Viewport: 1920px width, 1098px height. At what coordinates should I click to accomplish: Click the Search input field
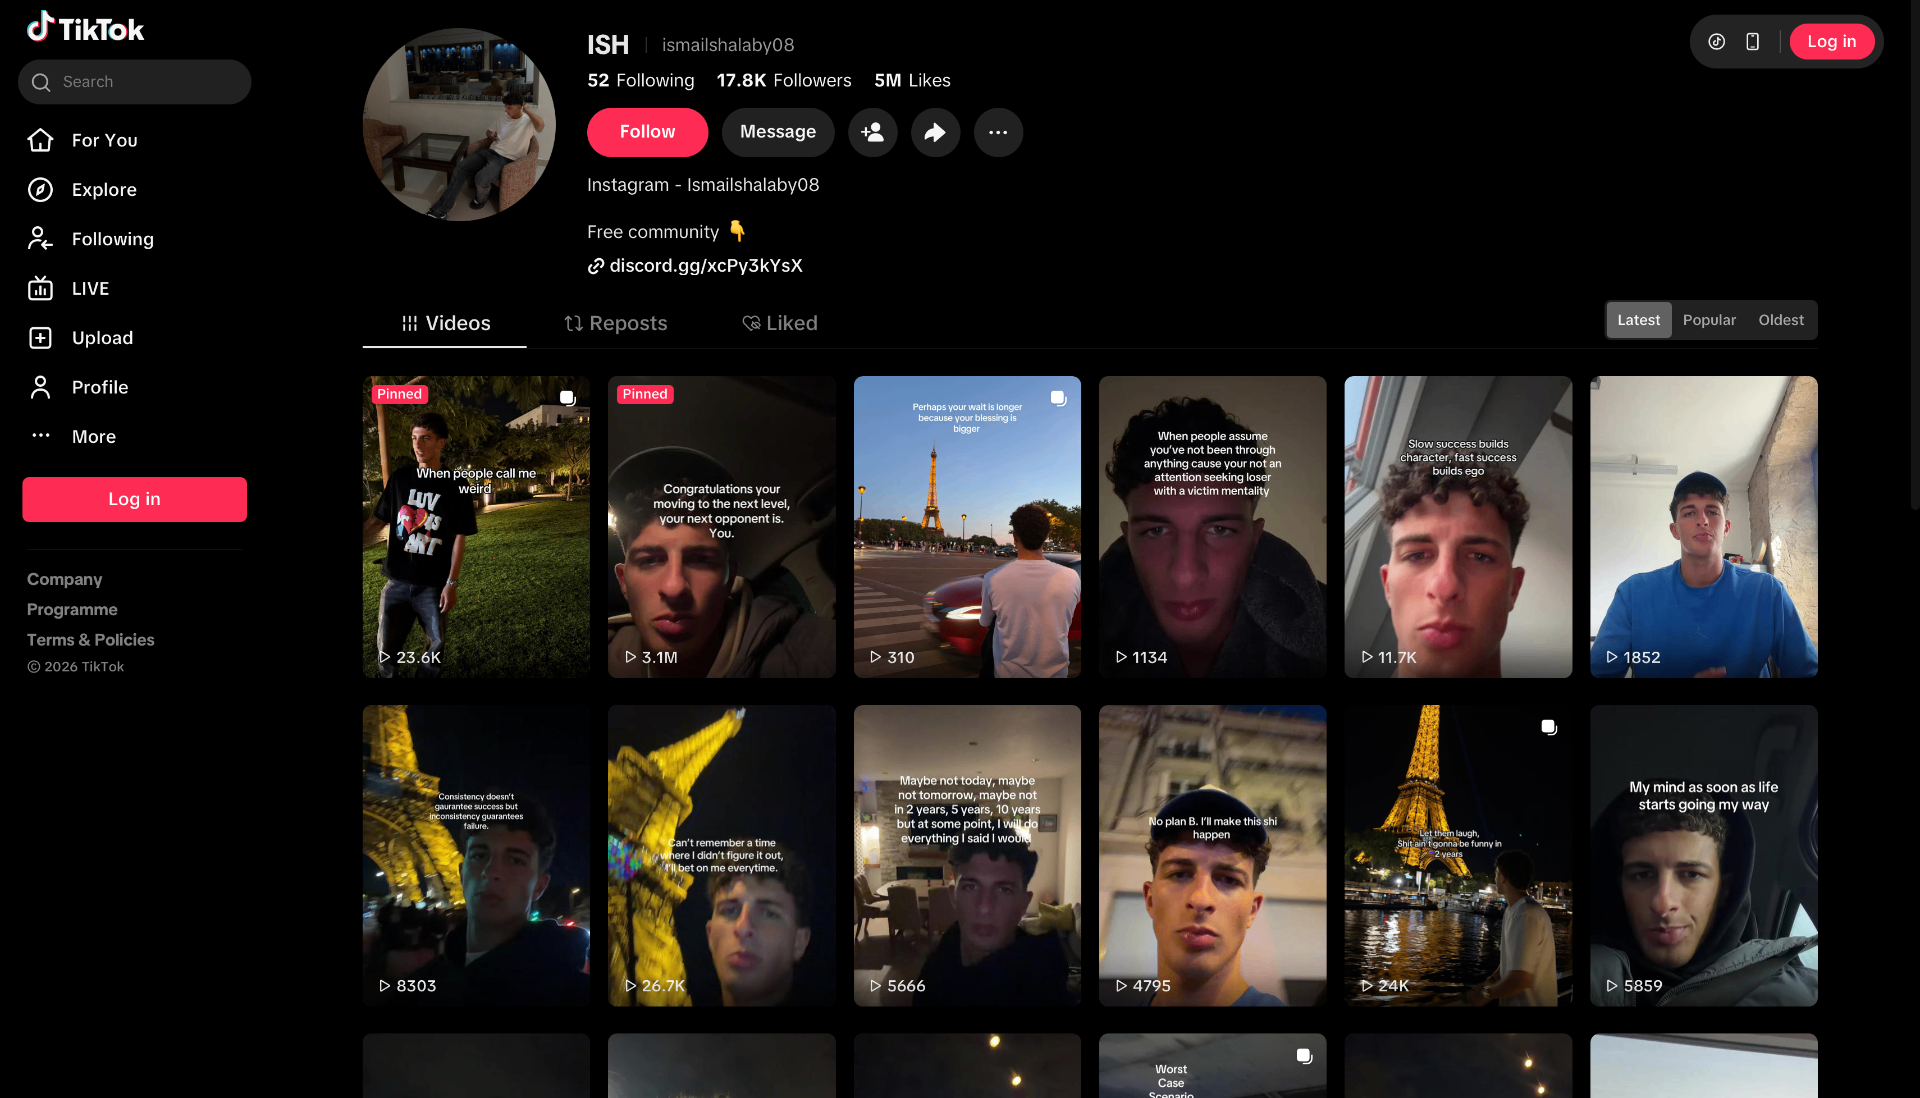(135, 82)
